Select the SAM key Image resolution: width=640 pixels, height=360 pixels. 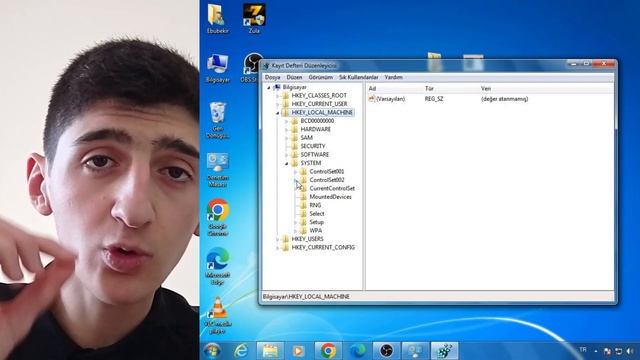(x=306, y=138)
